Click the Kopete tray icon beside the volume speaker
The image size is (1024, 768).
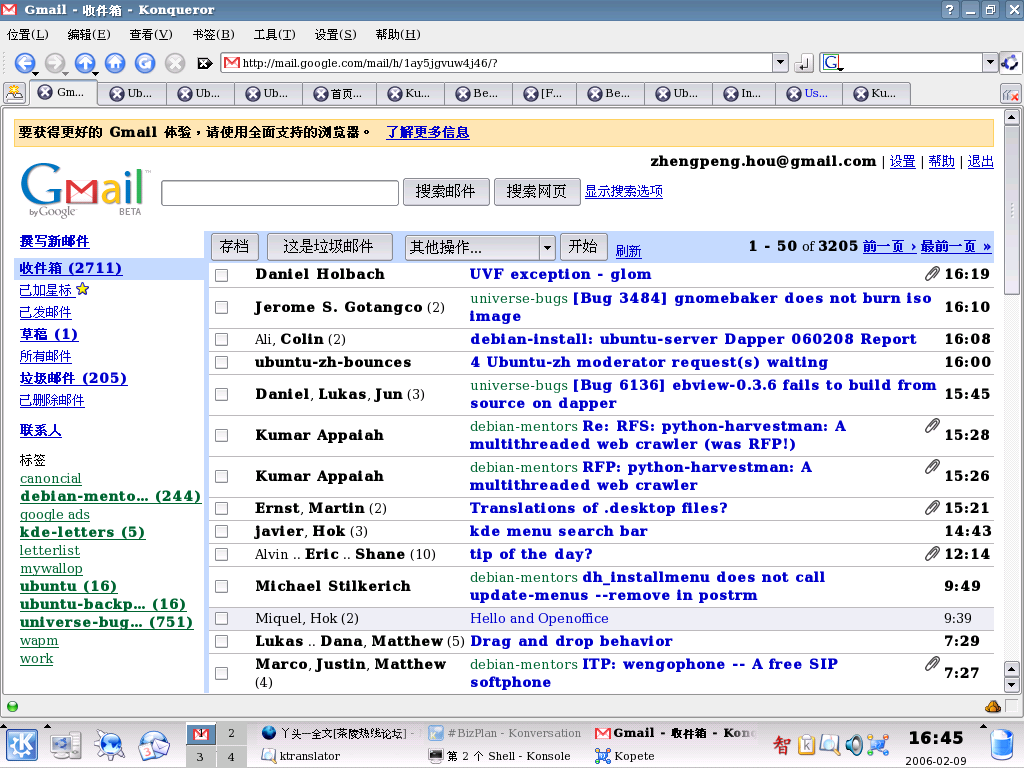pos(878,744)
